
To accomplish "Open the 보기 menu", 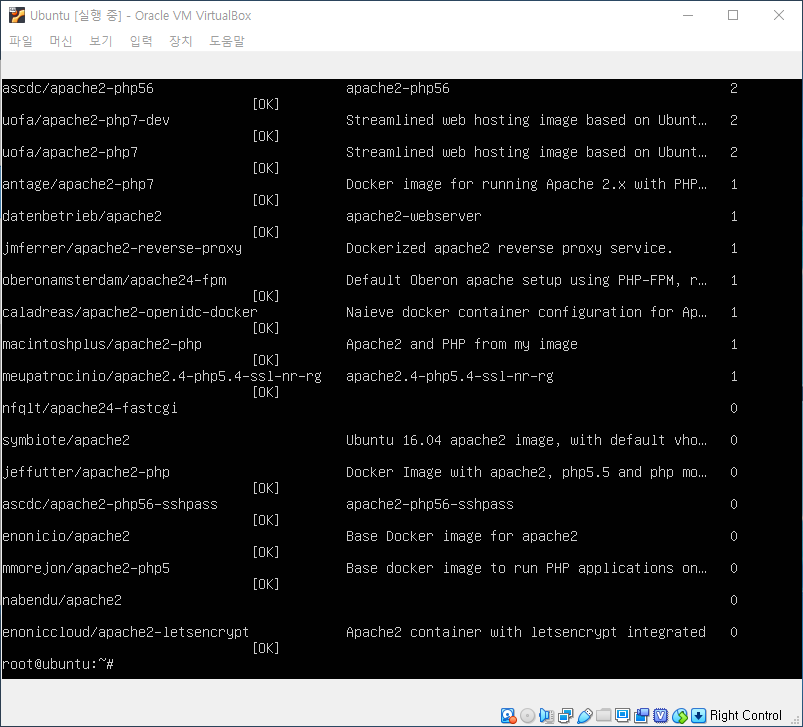I will coord(101,41).
